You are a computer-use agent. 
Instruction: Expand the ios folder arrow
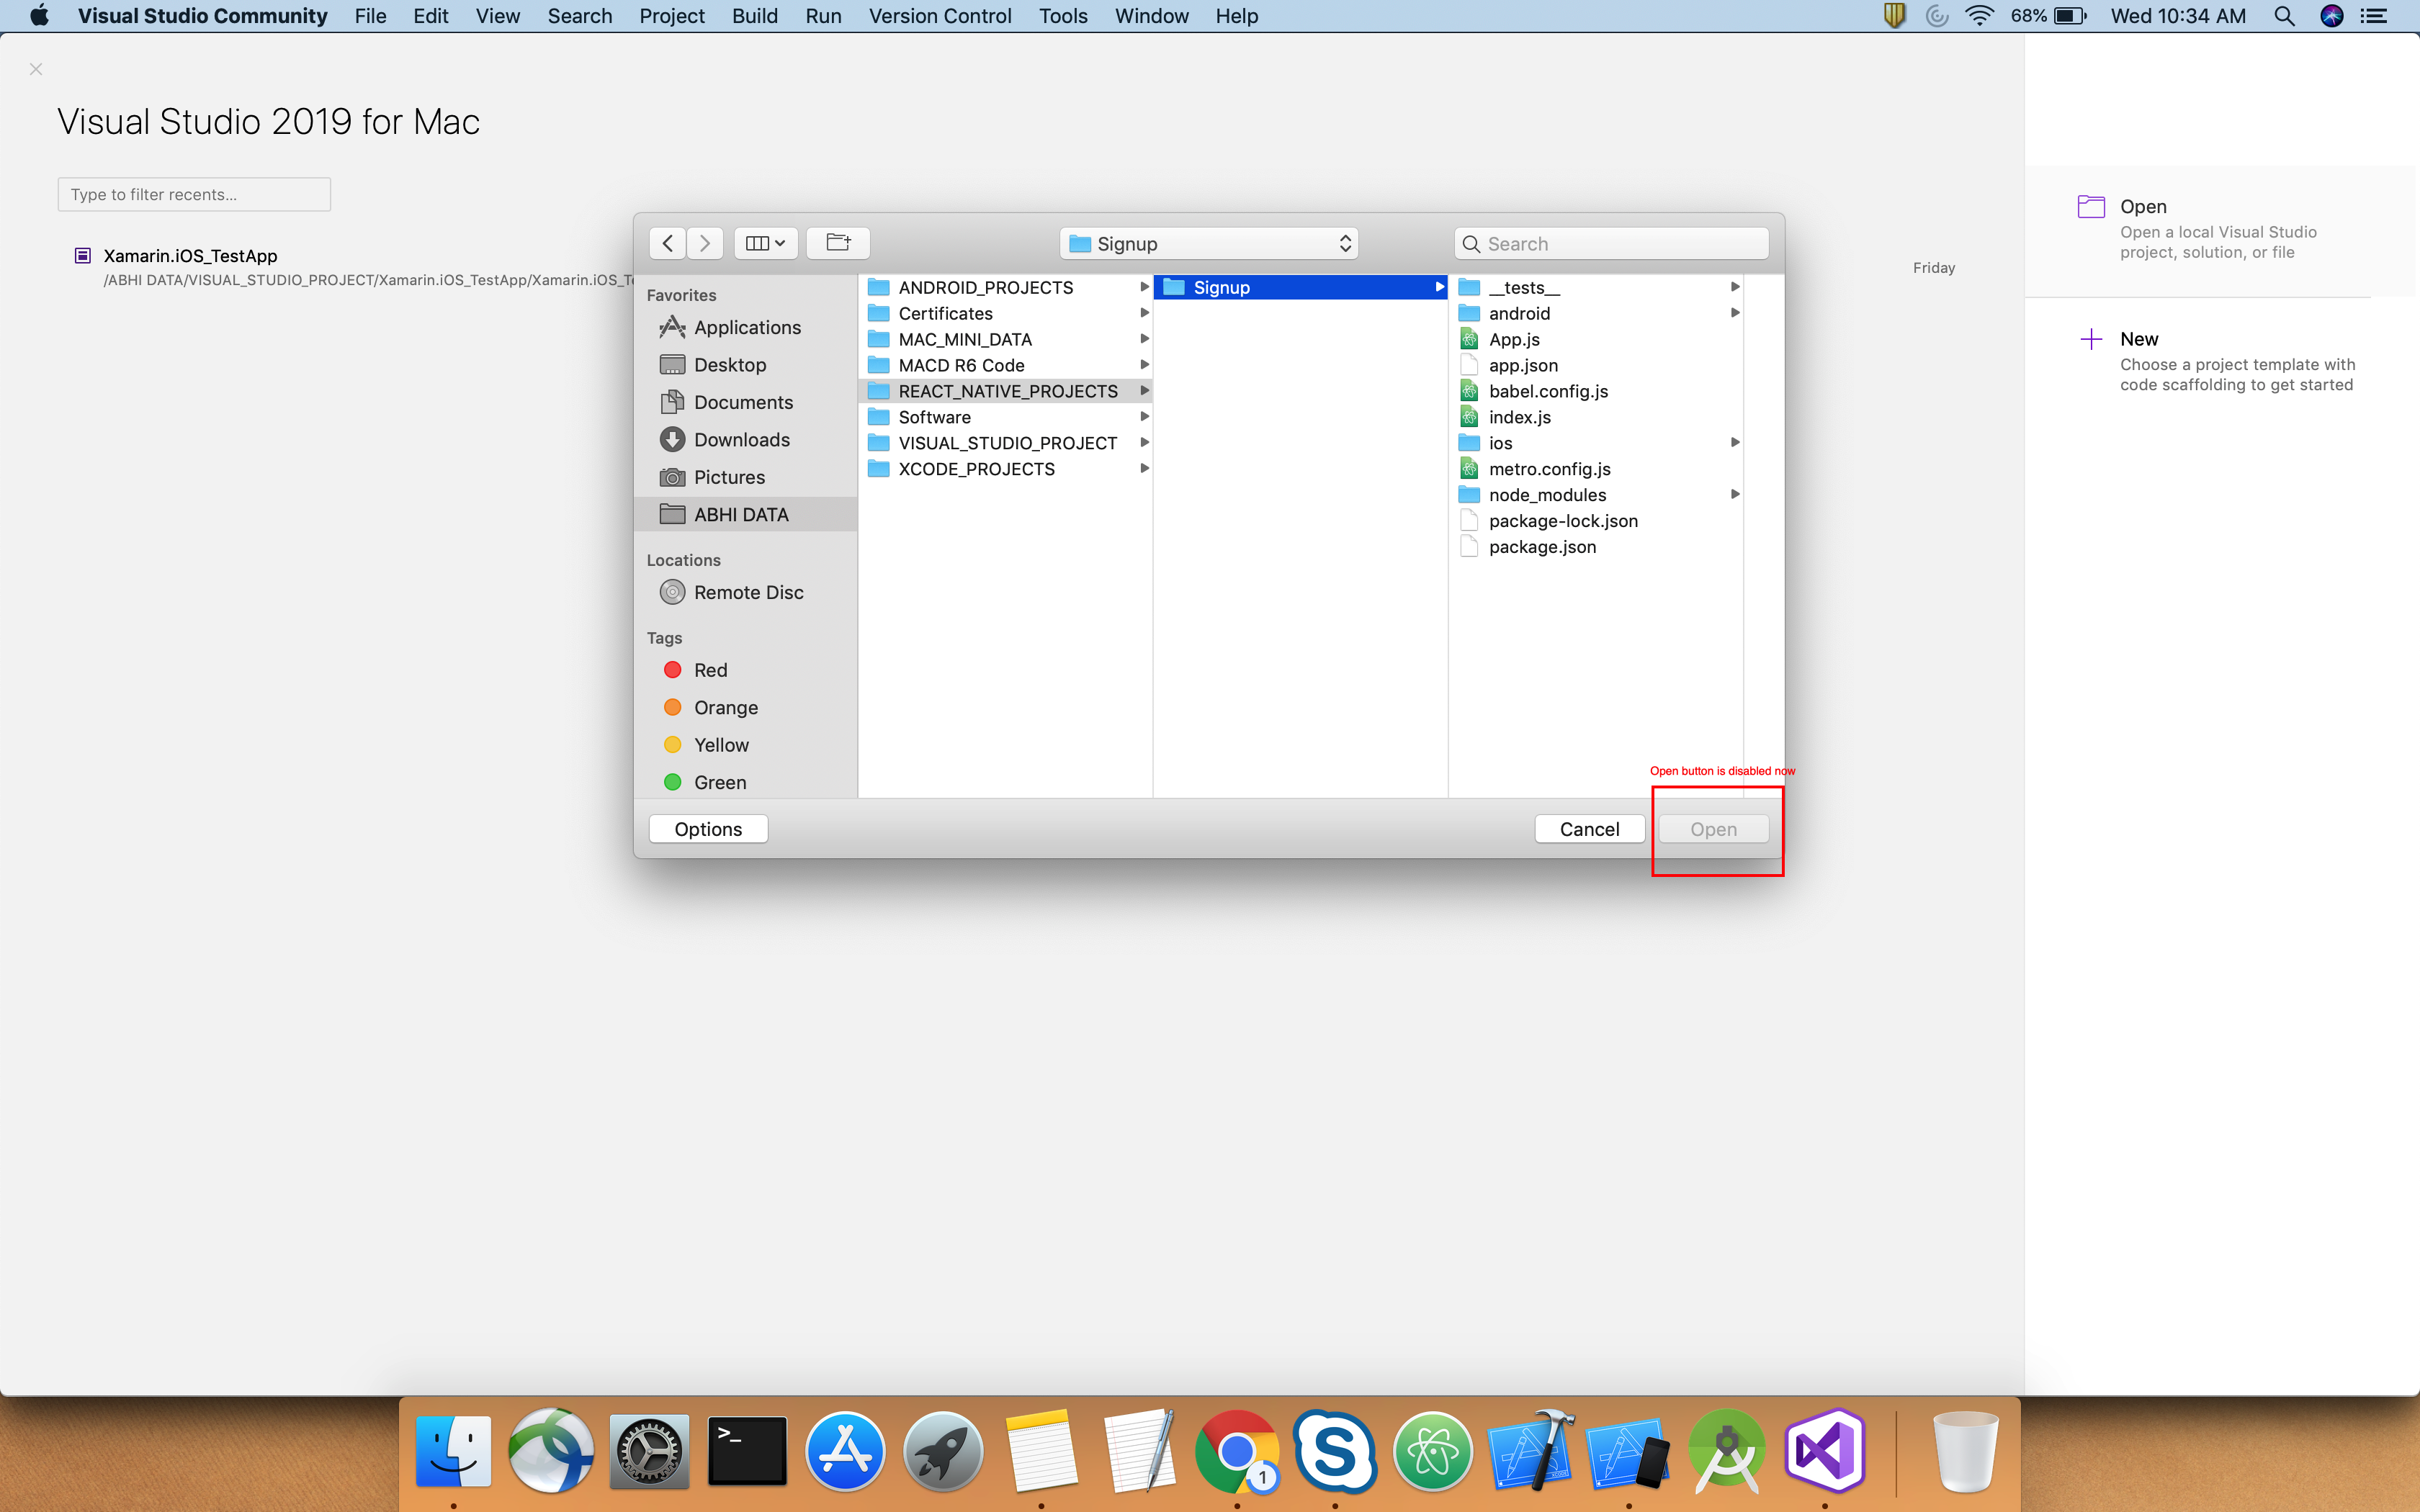[1735, 443]
